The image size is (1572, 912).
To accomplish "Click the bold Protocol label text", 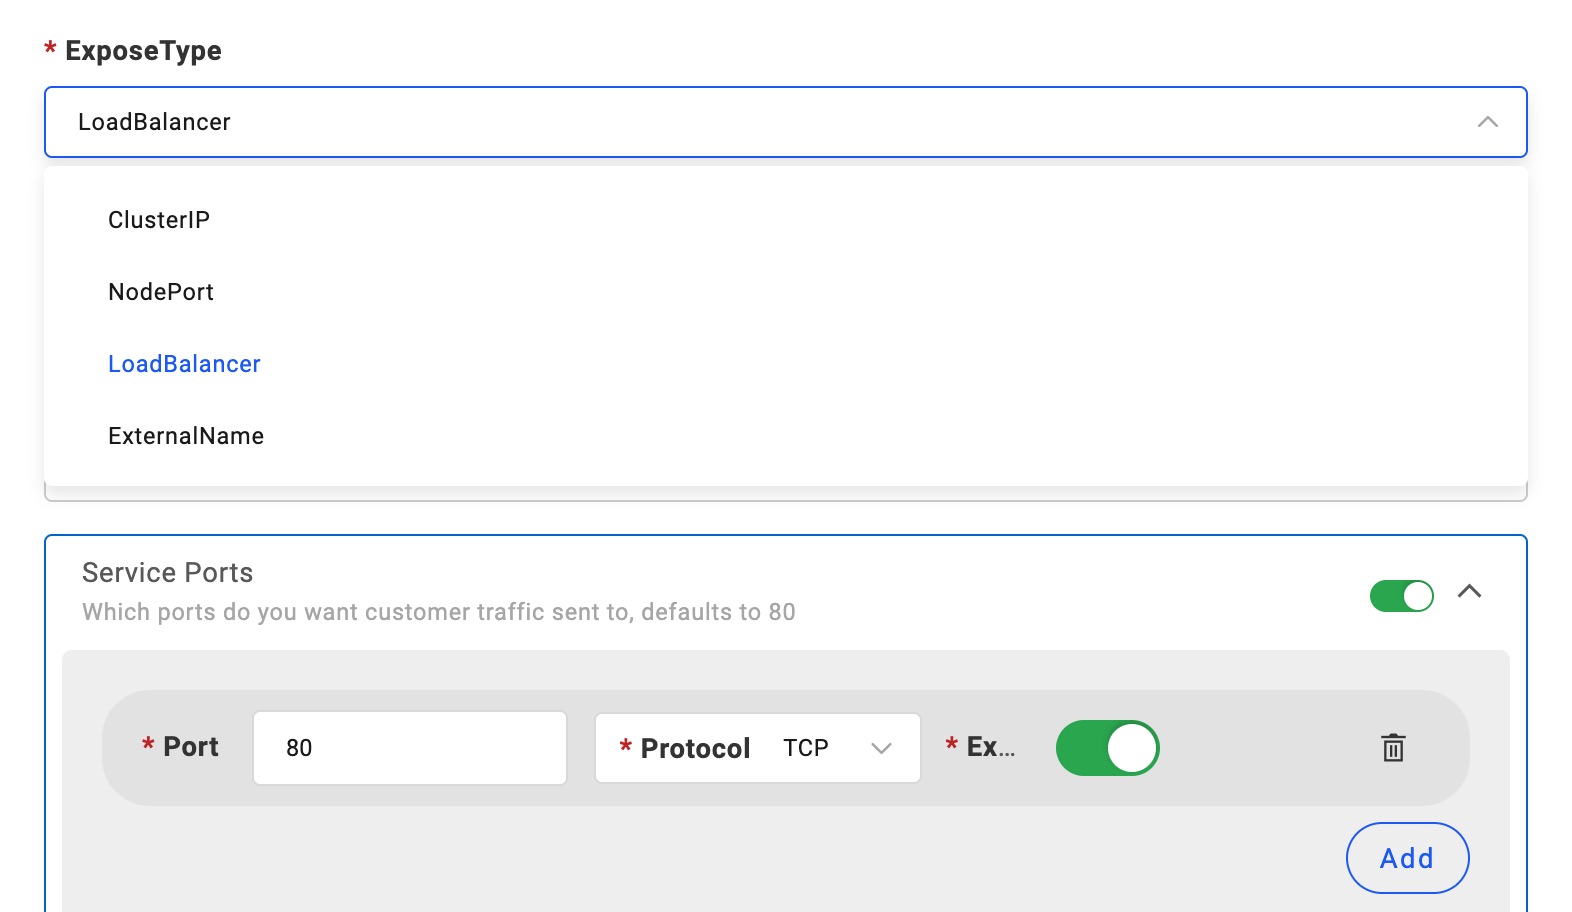I will pyautogui.click(x=695, y=748).
